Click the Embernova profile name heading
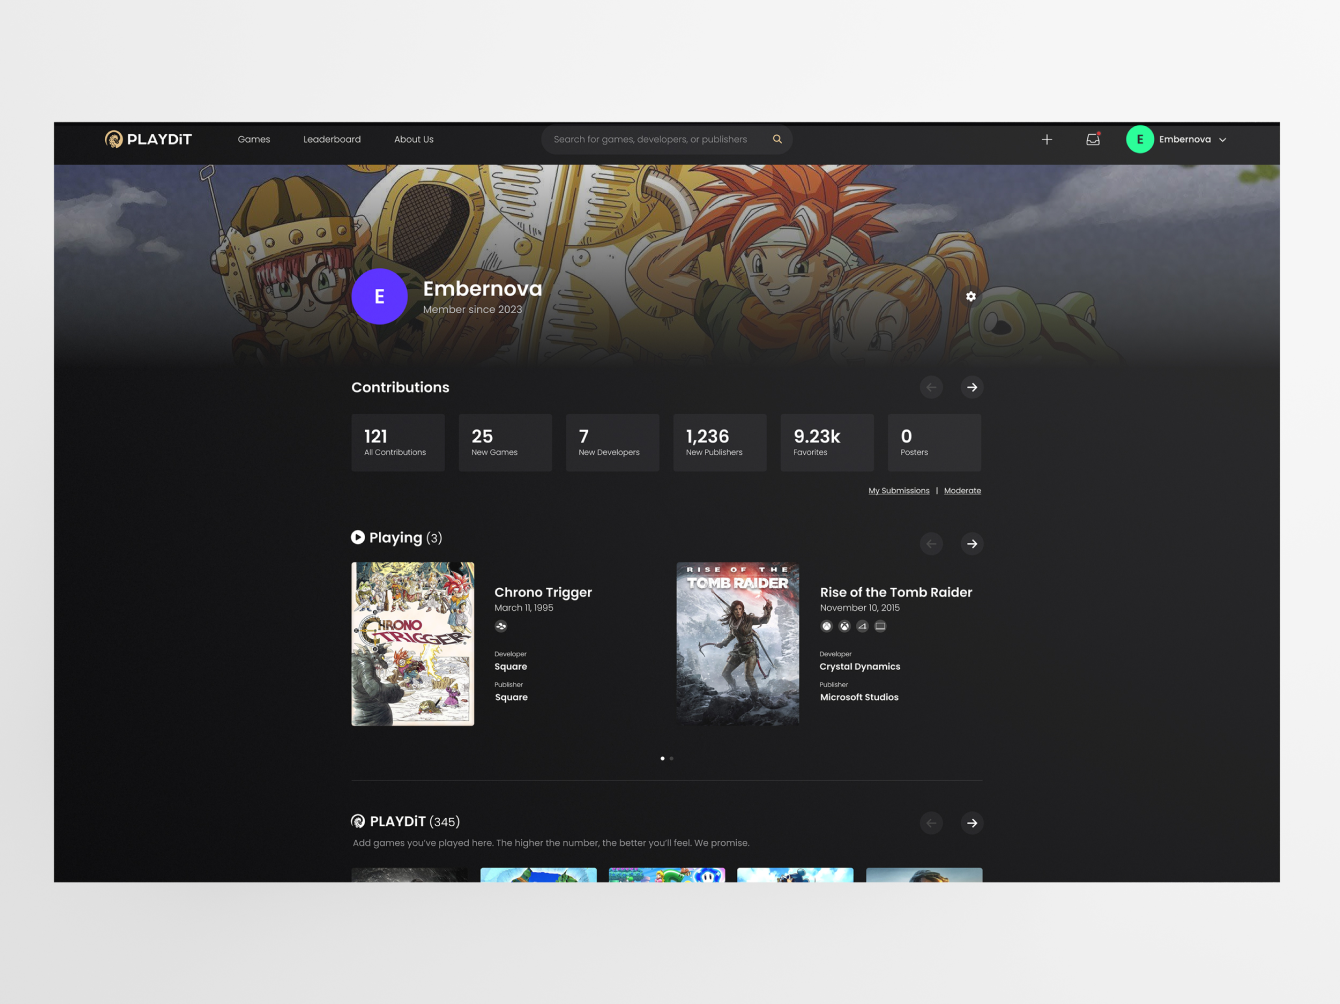This screenshot has width=1340, height=1004. (x=482, y=288)
